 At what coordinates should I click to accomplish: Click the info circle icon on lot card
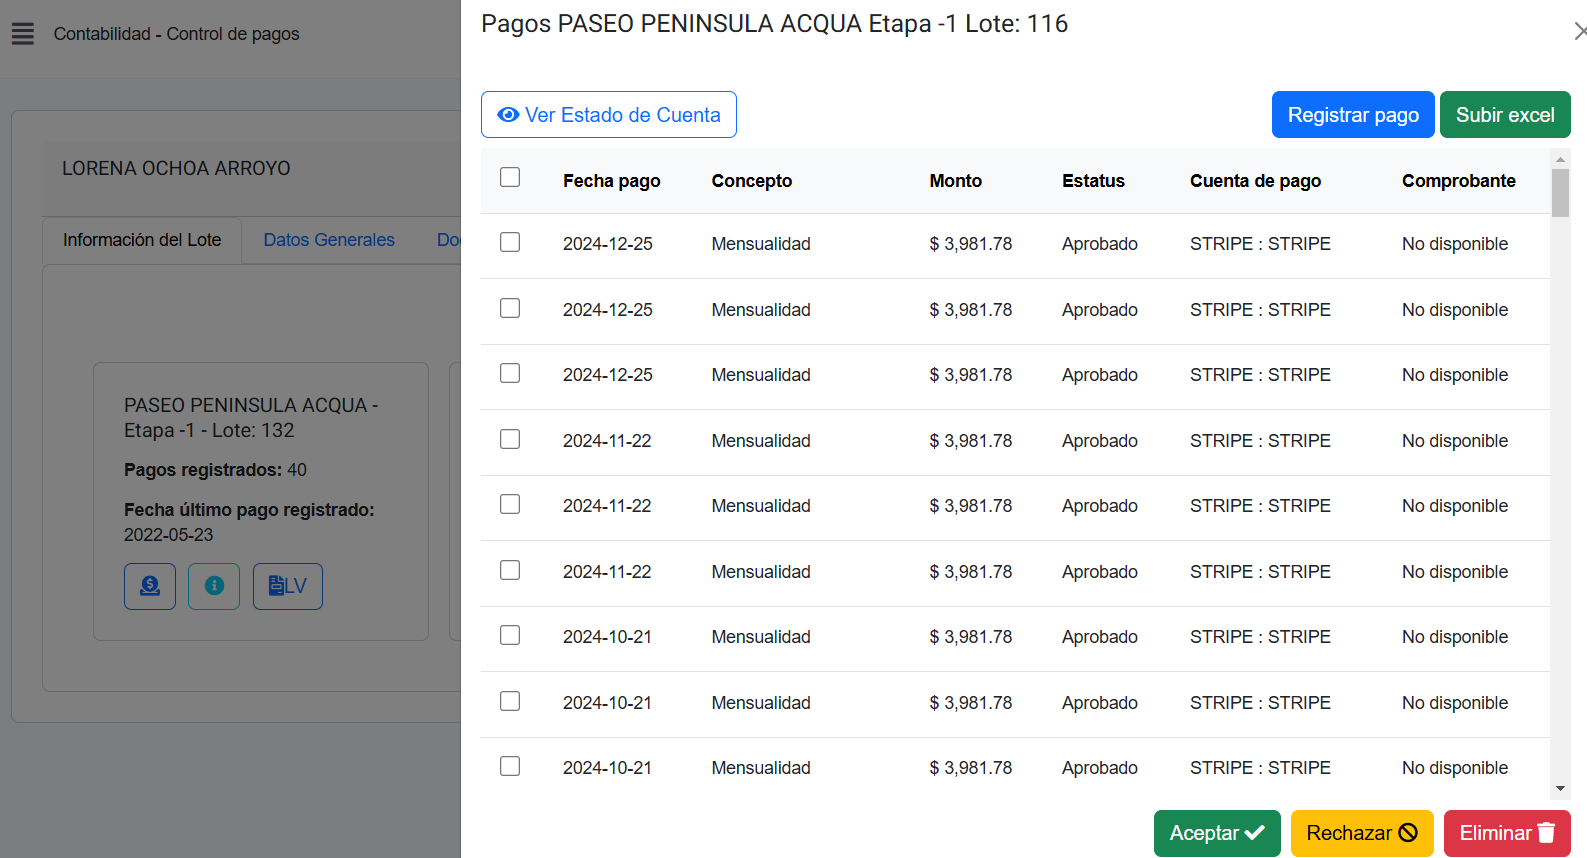[214, 586]
